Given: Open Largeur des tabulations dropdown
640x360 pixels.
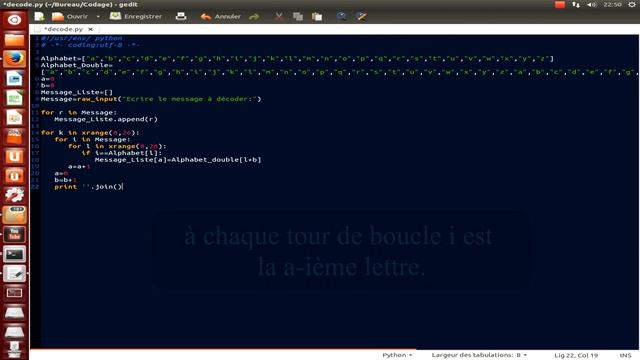Looking at the screenshot, I should point(479,355).
